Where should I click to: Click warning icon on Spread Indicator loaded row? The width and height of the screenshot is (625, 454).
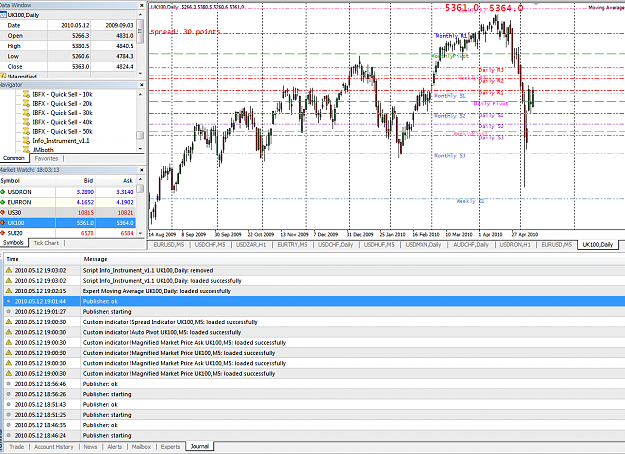pos(9,322)
